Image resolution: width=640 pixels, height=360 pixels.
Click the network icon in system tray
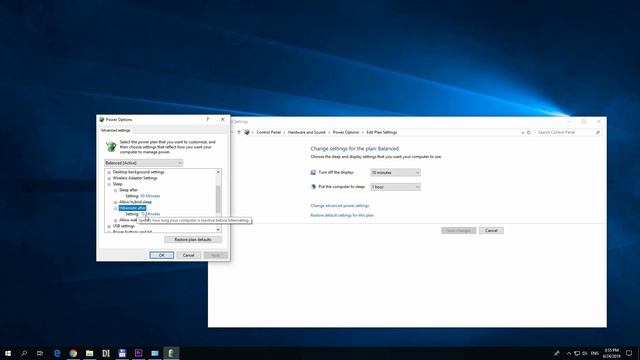pyautogui.click(x=577, y=353)
